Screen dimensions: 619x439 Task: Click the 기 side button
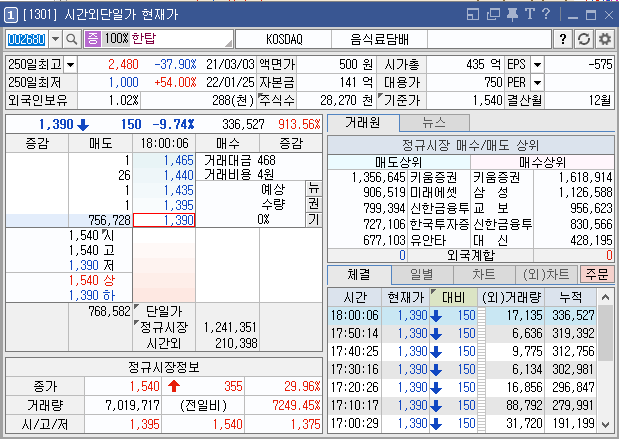(314, 219)
